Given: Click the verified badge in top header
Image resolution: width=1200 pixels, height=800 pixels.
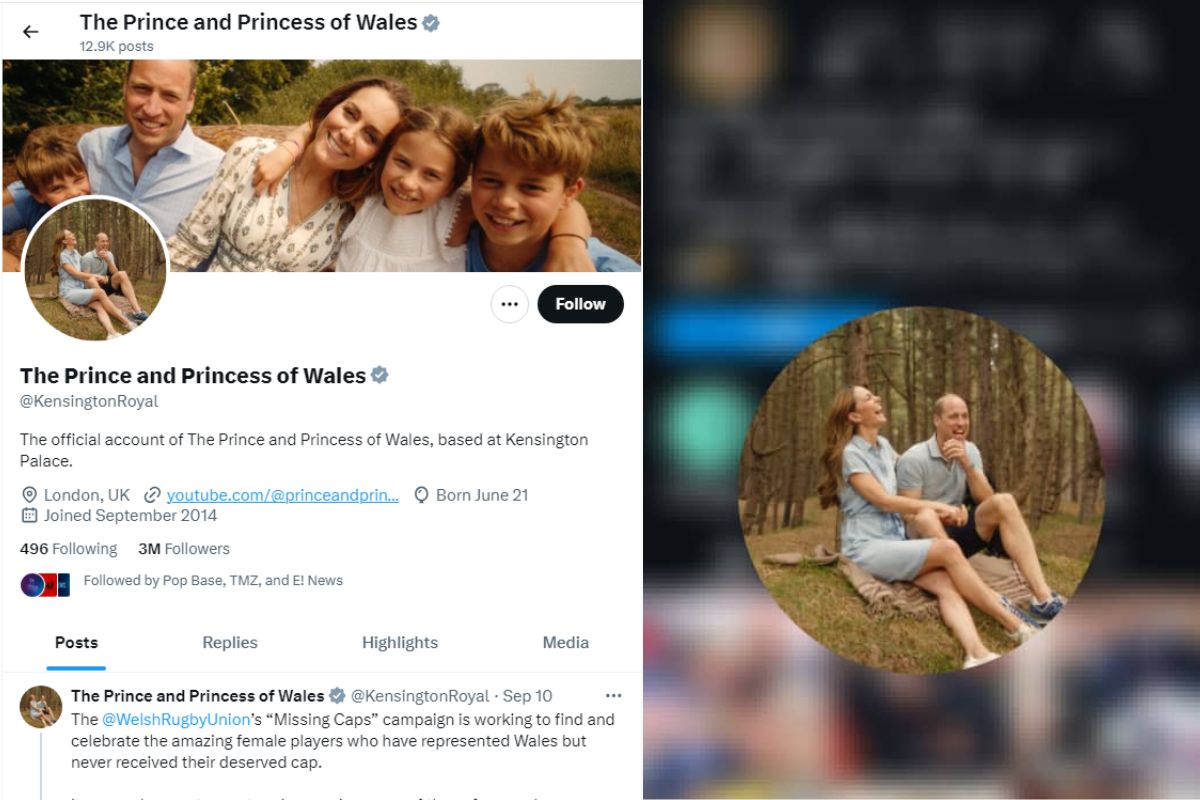Looking at the screenshot, I should [431, 22].
